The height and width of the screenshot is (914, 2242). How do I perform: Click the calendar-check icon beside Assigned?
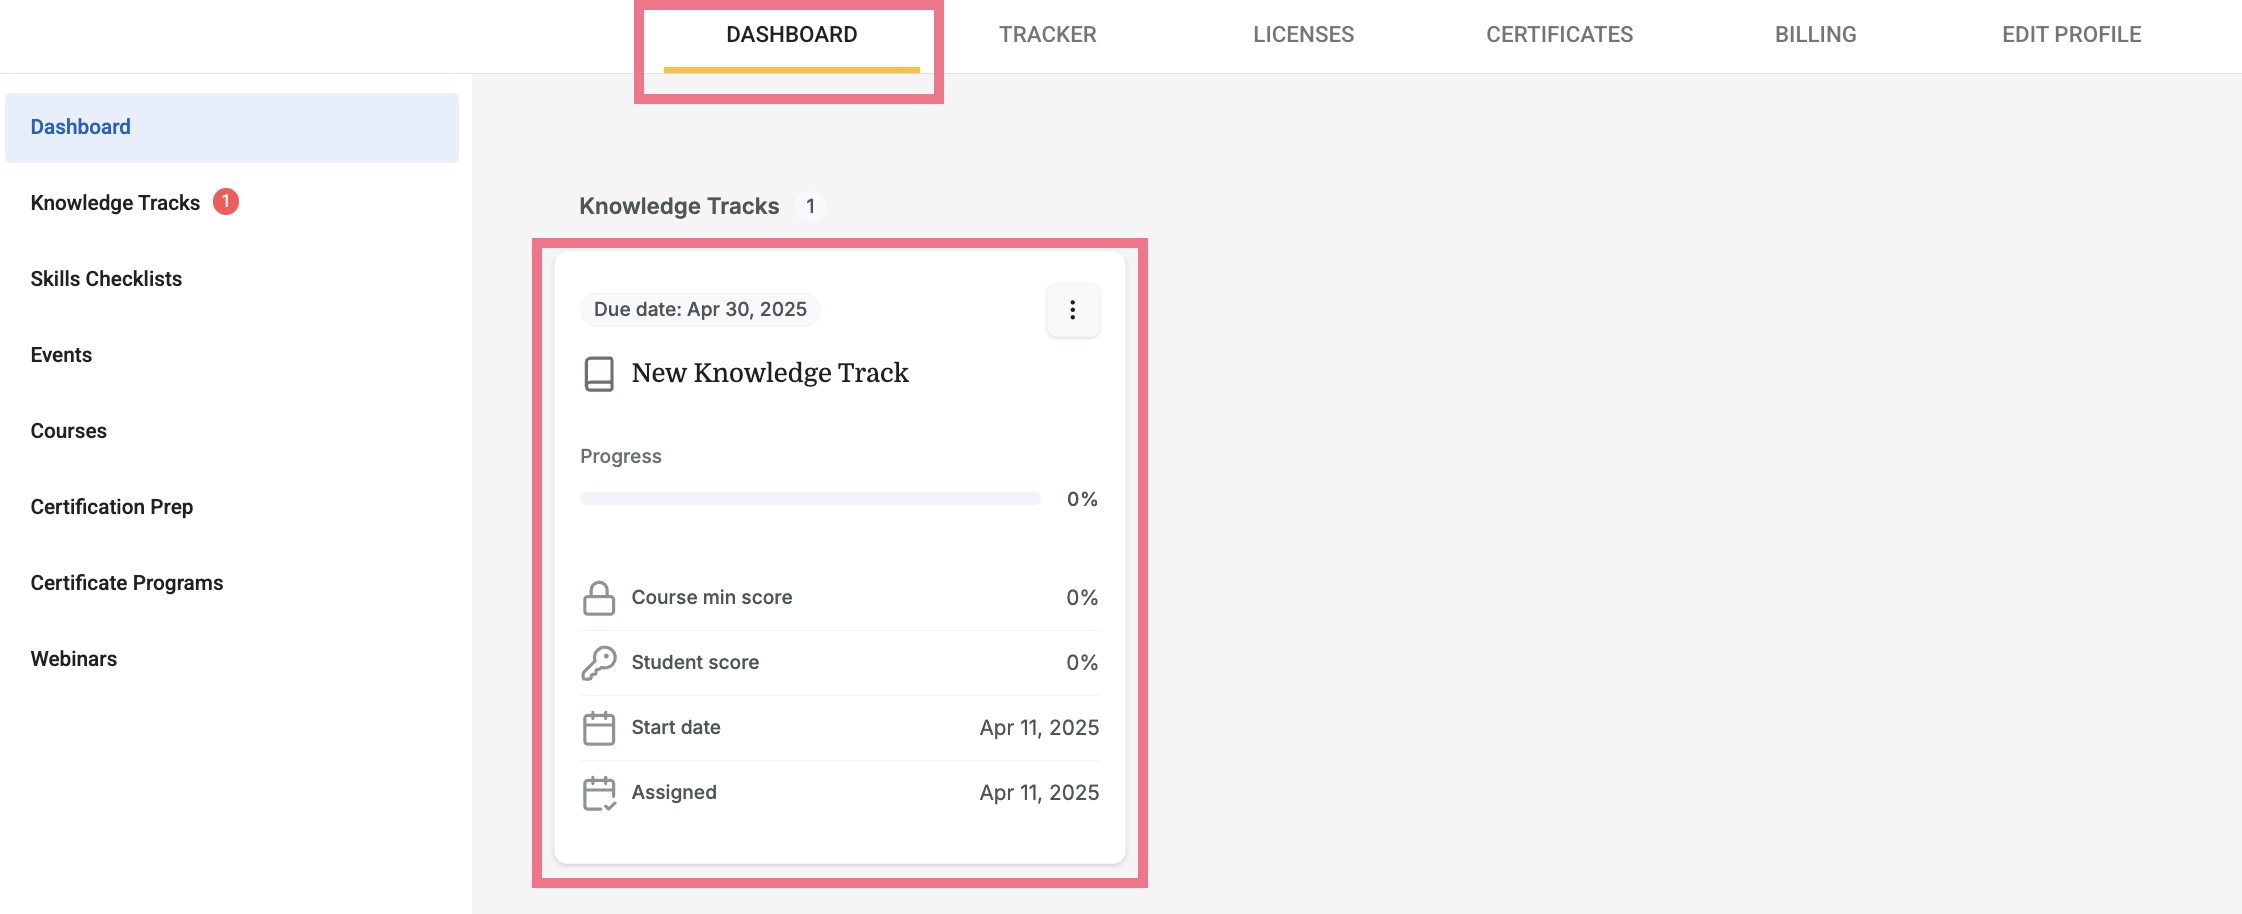[599, 793]
